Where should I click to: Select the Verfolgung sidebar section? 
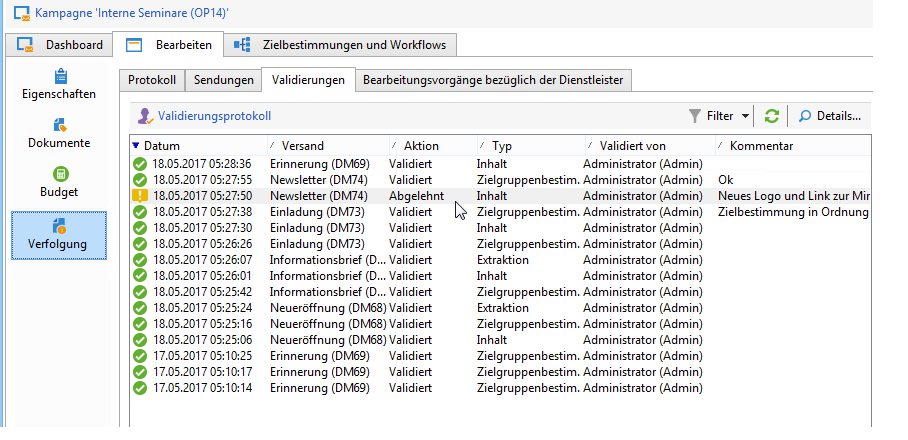[x=59, y=235]
